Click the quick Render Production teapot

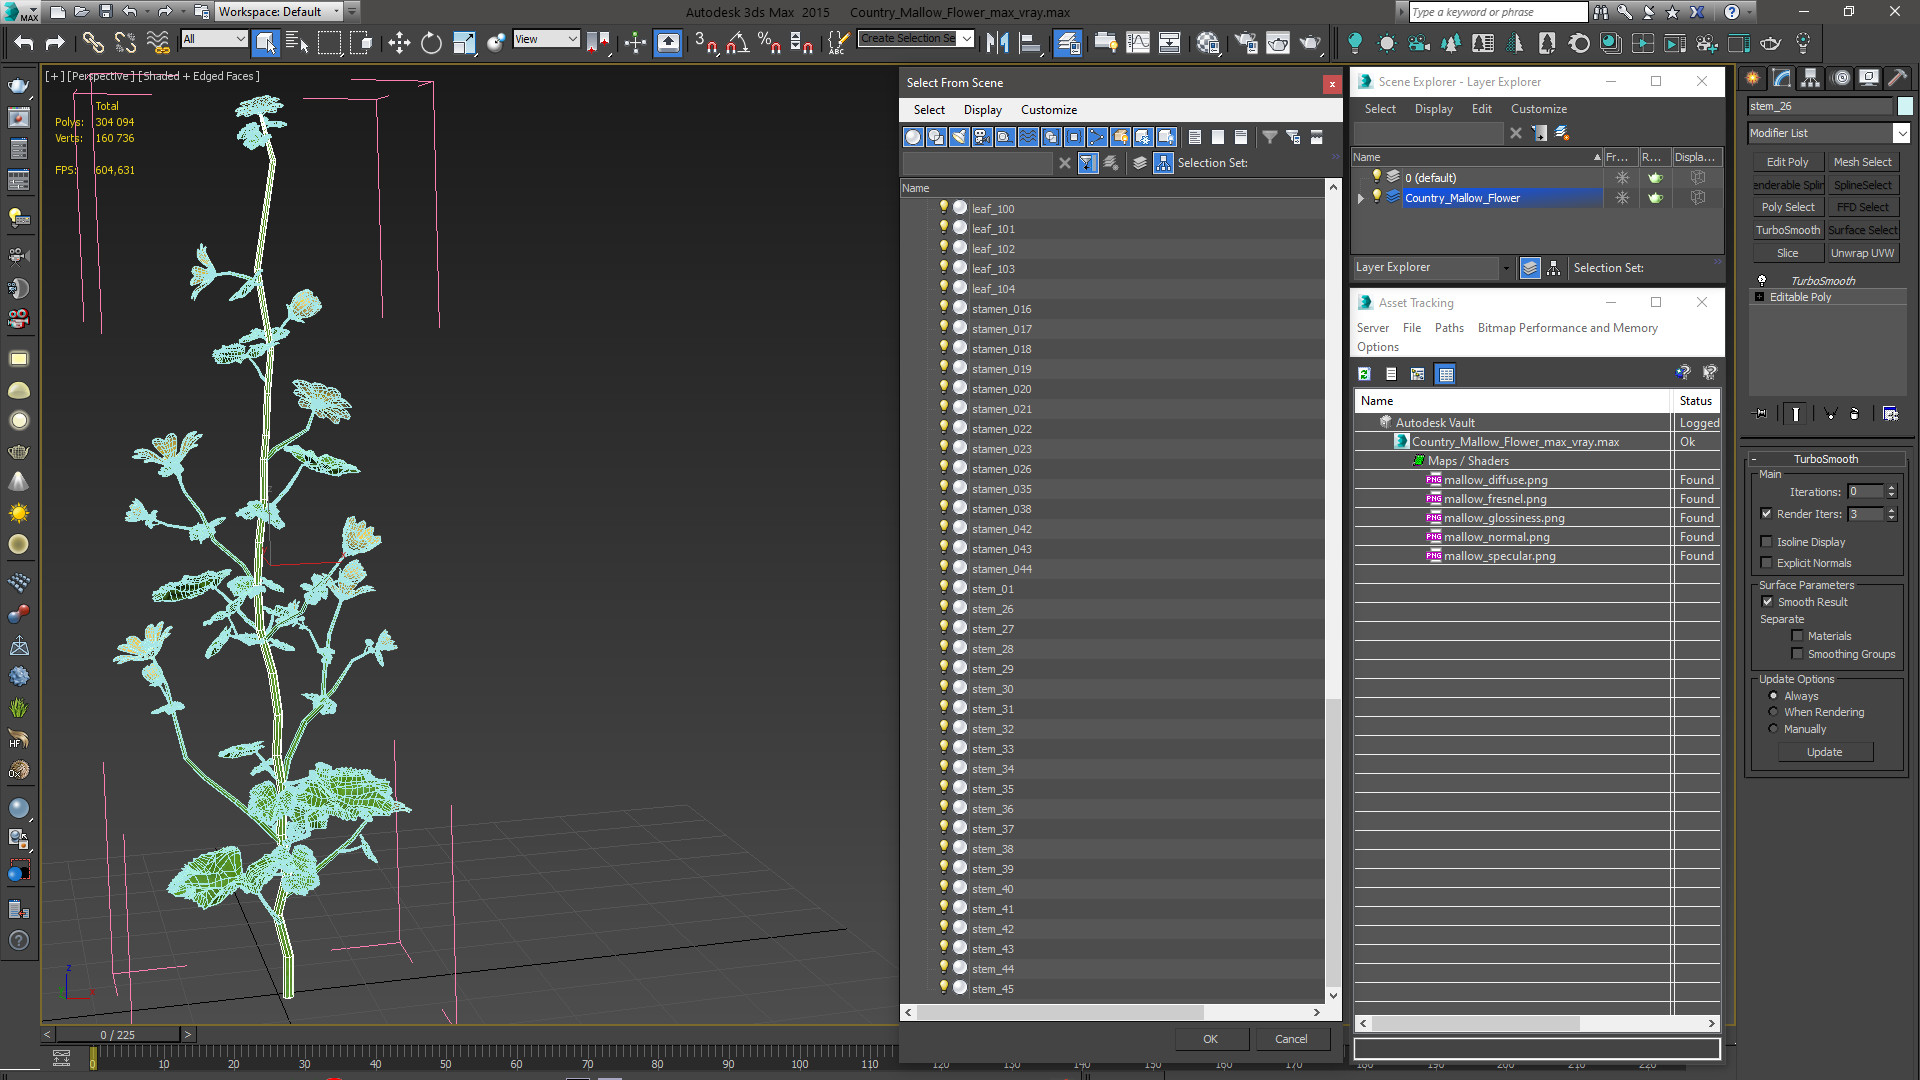[x=1310, y=42]
